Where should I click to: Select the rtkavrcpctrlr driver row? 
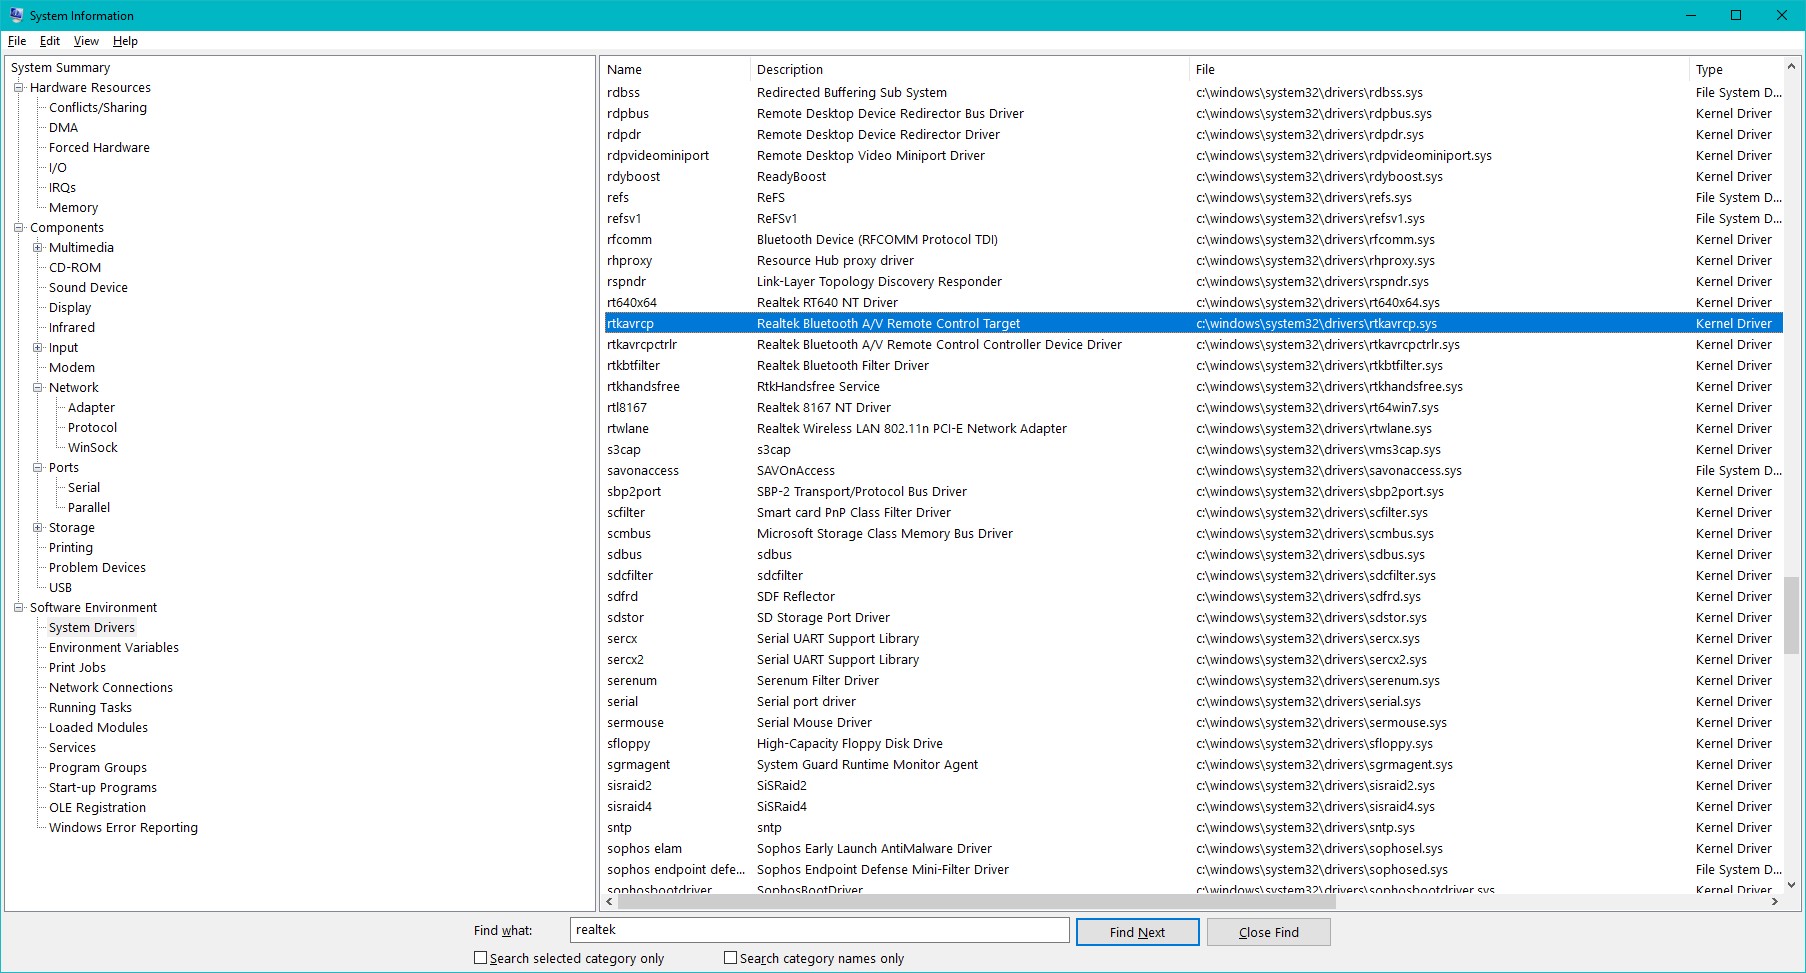(1193, 345)
